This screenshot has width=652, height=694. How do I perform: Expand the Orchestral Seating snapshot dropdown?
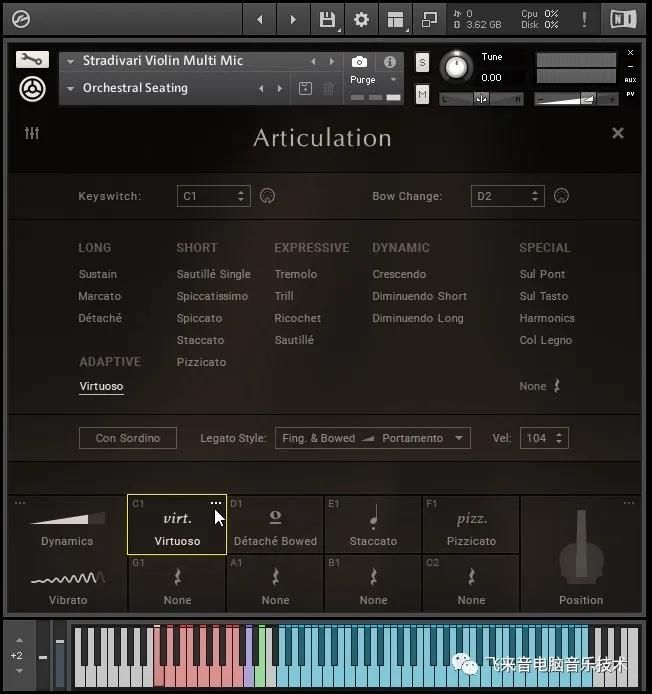click(x=70, y=89)
